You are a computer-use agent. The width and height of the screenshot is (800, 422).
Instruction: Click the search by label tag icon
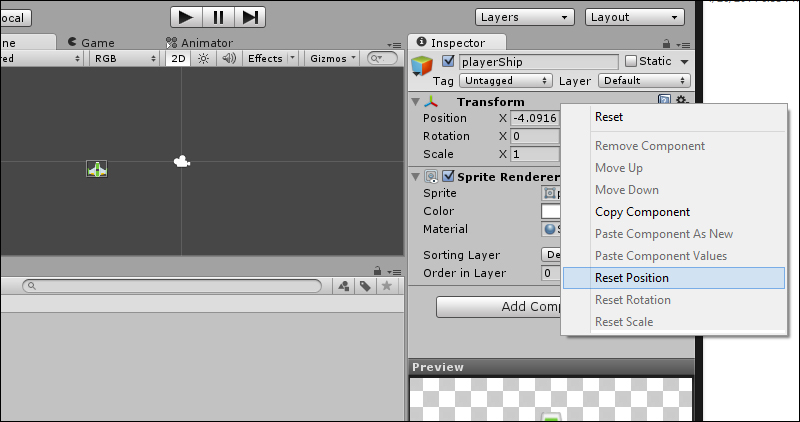pyautogui.click(x=365, y=286)
